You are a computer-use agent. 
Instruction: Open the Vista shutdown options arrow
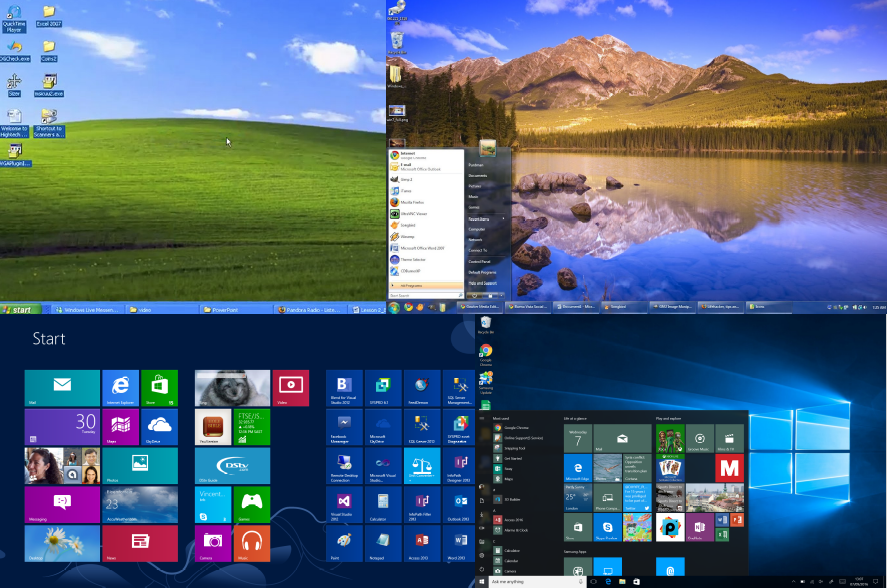tap(501, 295)
